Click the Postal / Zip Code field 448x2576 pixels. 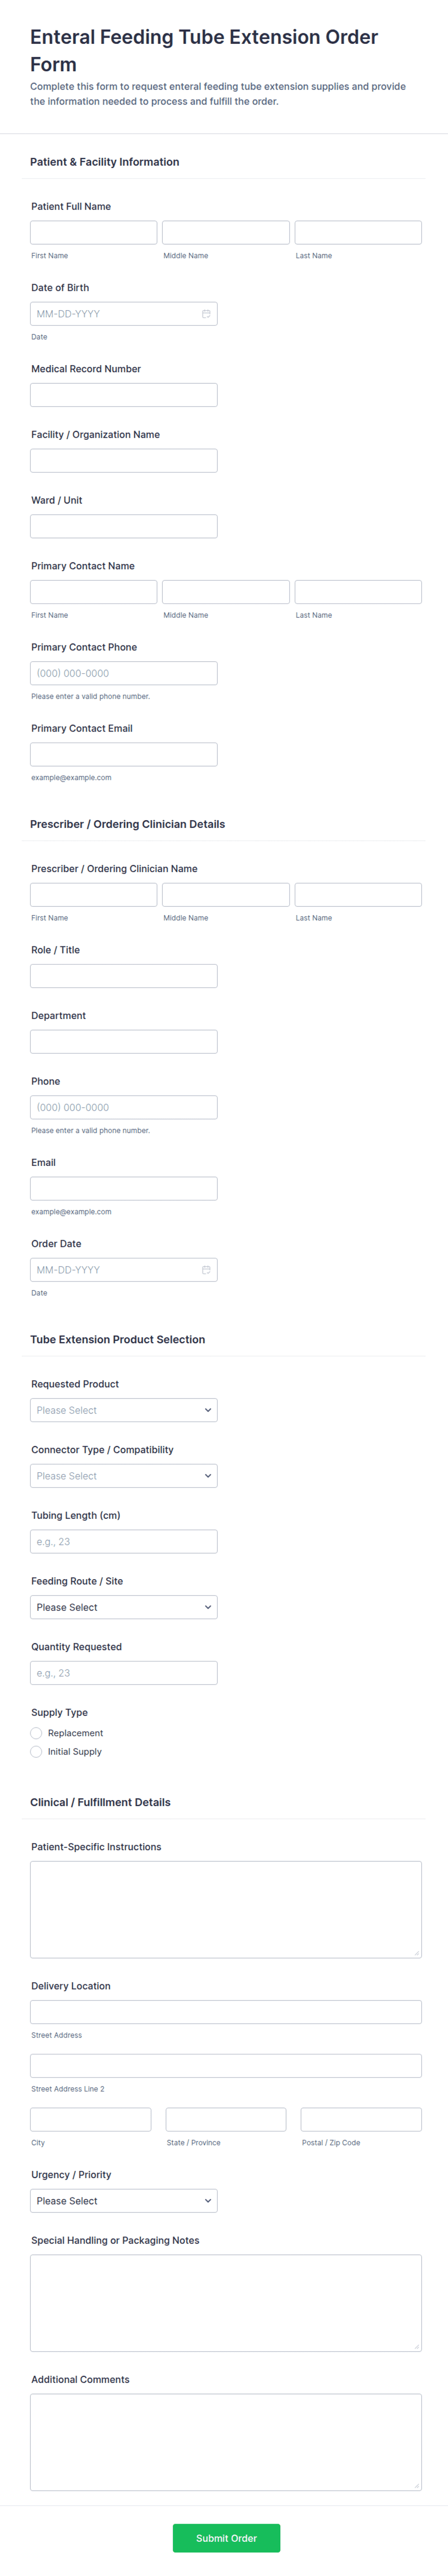click(360, 2119)
